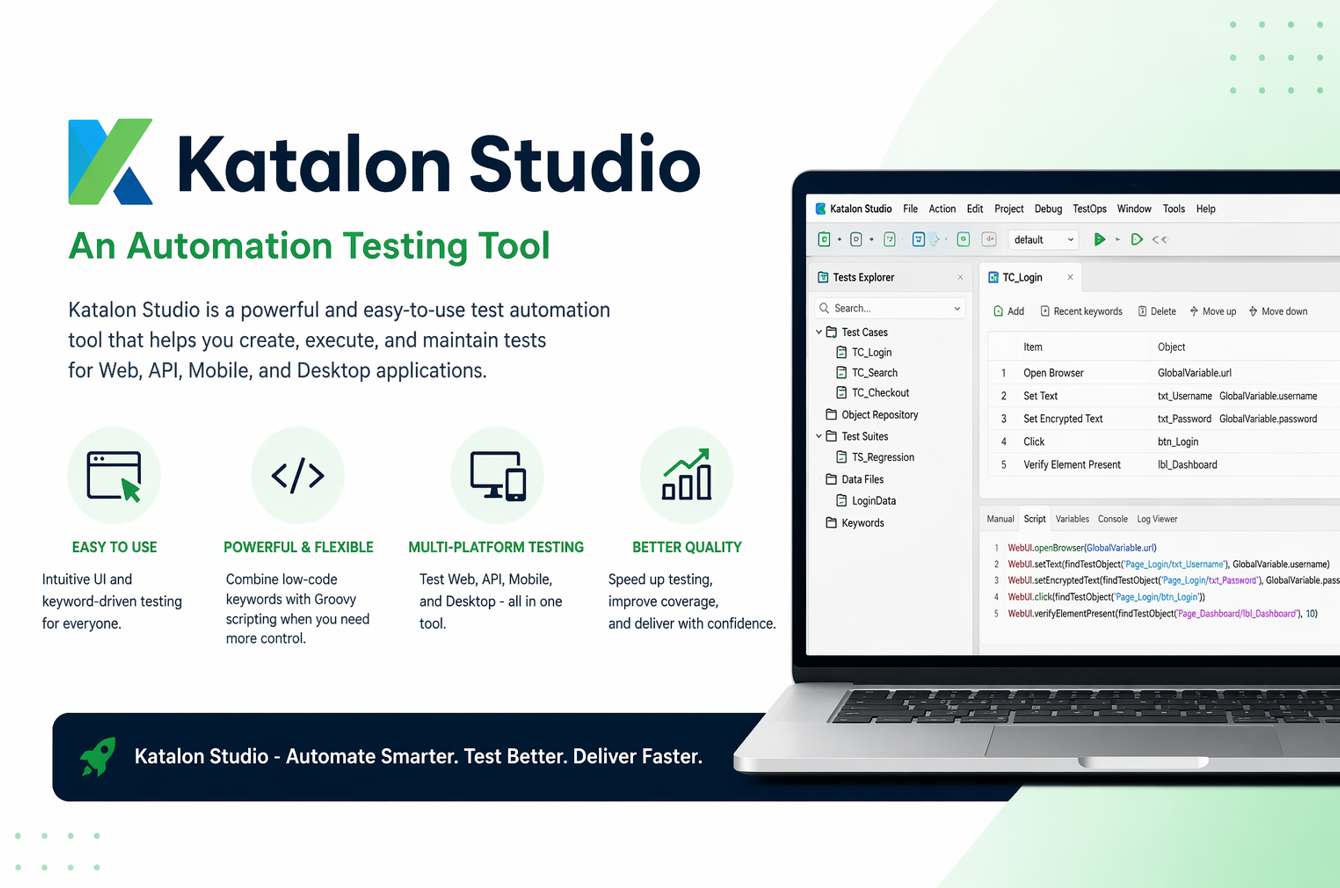Click the Move down button
1340x888 pixels.
[x=1277, y=311]
